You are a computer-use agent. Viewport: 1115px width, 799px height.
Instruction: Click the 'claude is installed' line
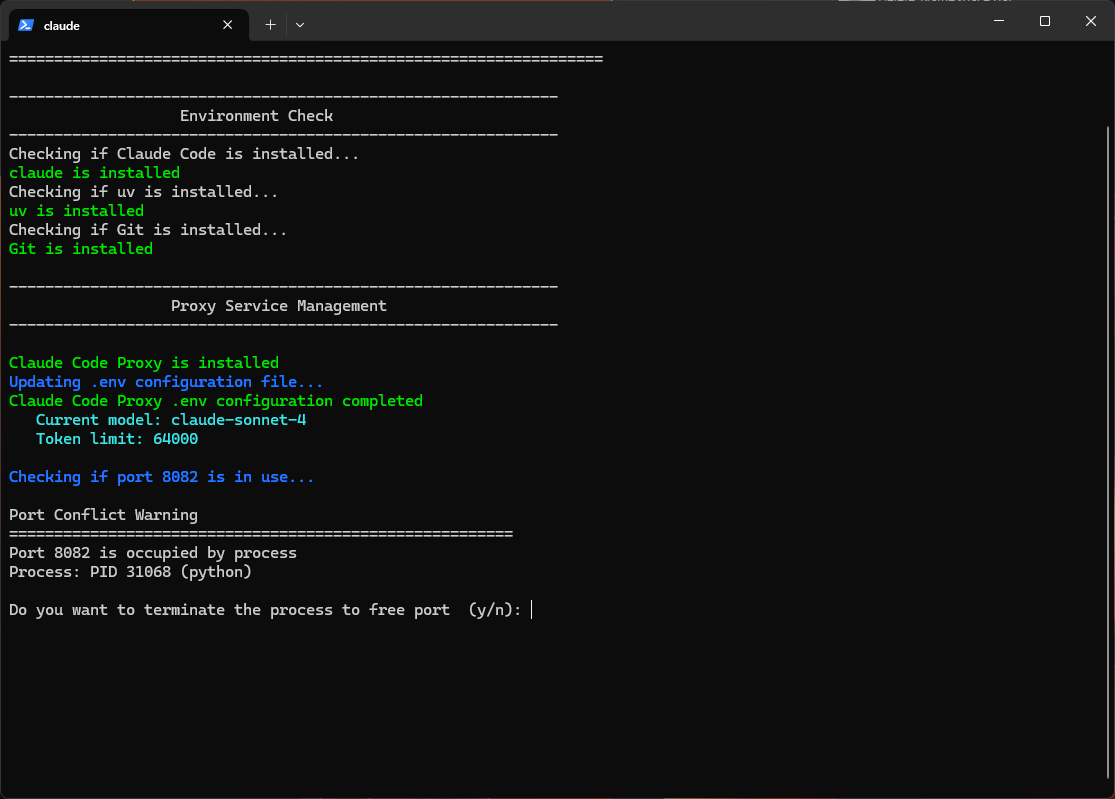pyautogui.click(x=95, y=173)
